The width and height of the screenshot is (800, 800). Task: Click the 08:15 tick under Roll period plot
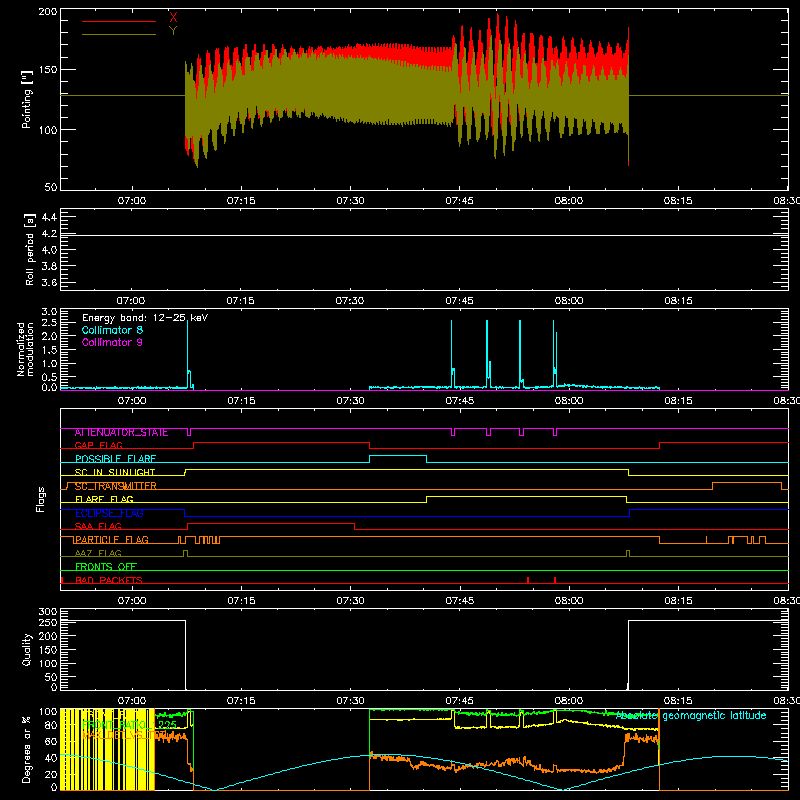coord(678,301)
